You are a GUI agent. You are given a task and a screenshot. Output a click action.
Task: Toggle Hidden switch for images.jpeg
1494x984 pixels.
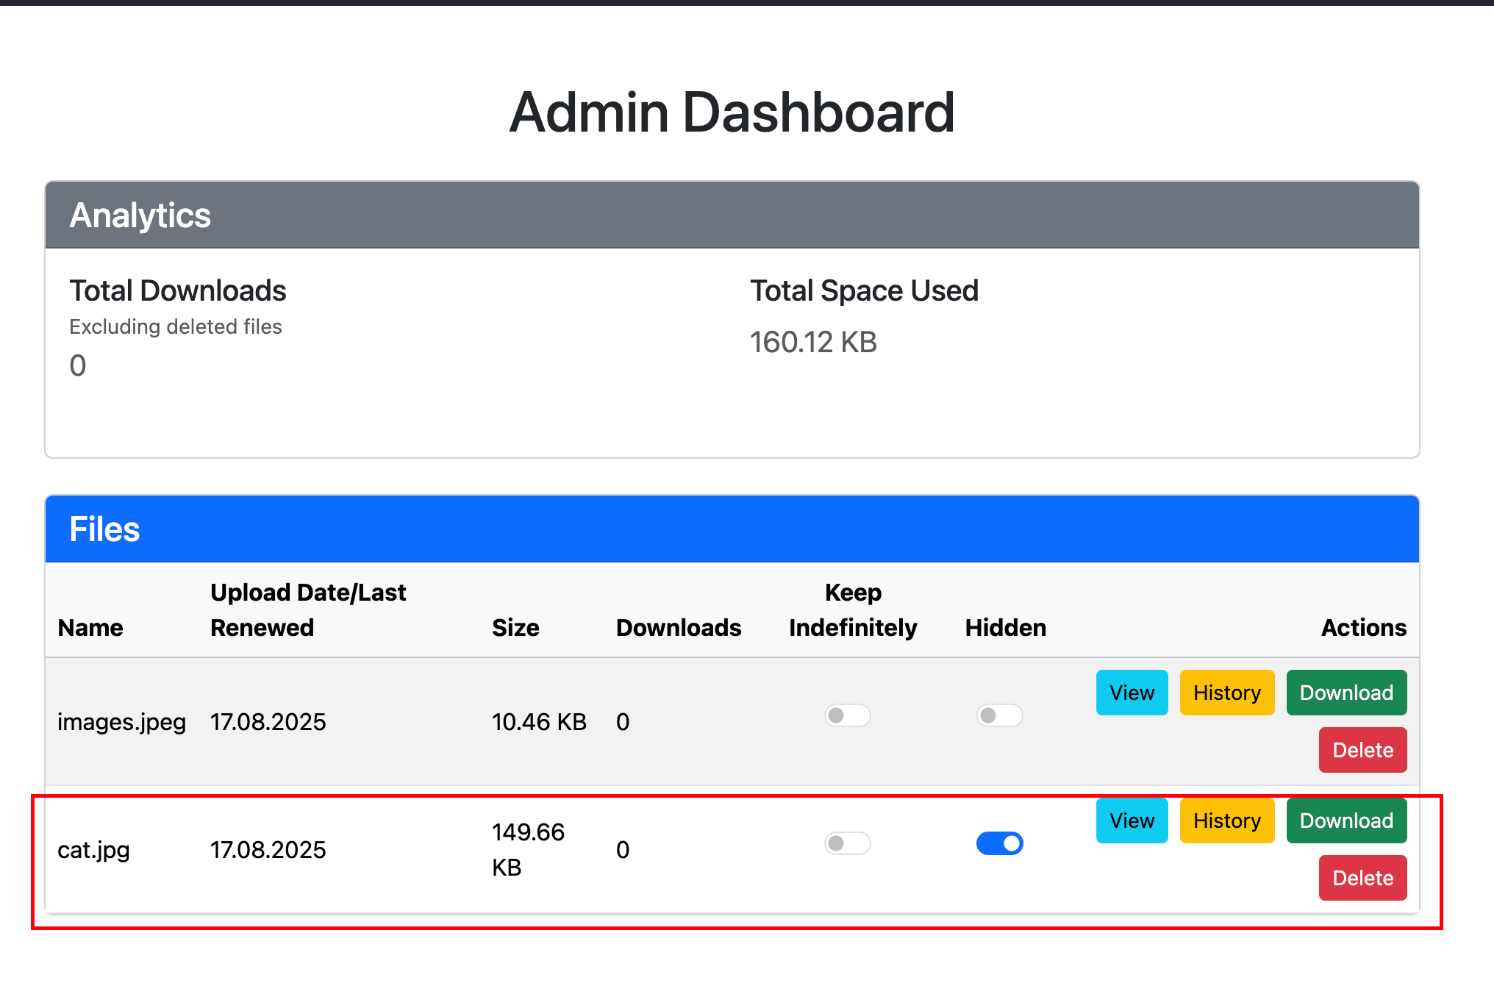pos(999,715)
